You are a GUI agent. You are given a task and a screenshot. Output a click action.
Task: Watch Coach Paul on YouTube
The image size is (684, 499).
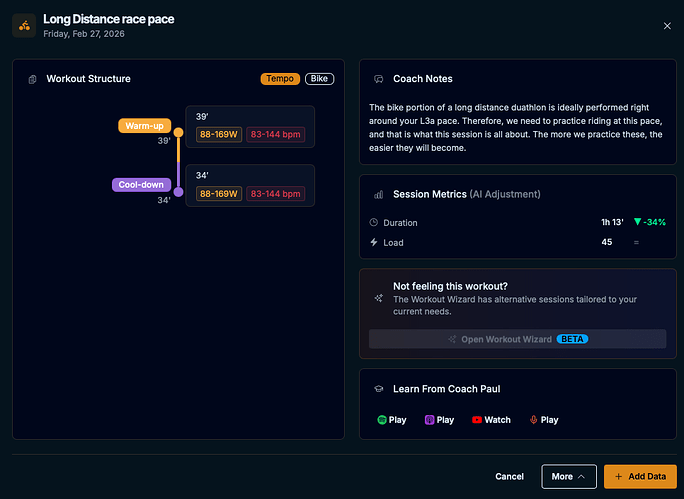(x=490, y=420)
